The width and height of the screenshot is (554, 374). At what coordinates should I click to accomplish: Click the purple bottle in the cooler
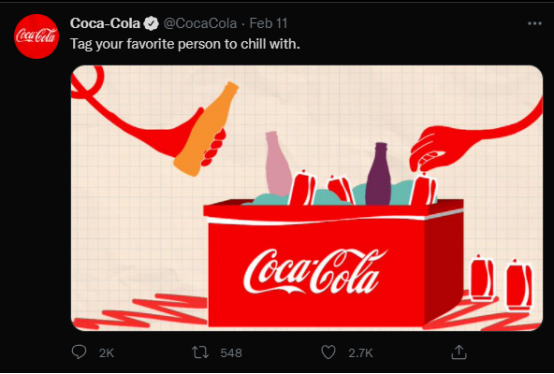click(x=379, y=174)
